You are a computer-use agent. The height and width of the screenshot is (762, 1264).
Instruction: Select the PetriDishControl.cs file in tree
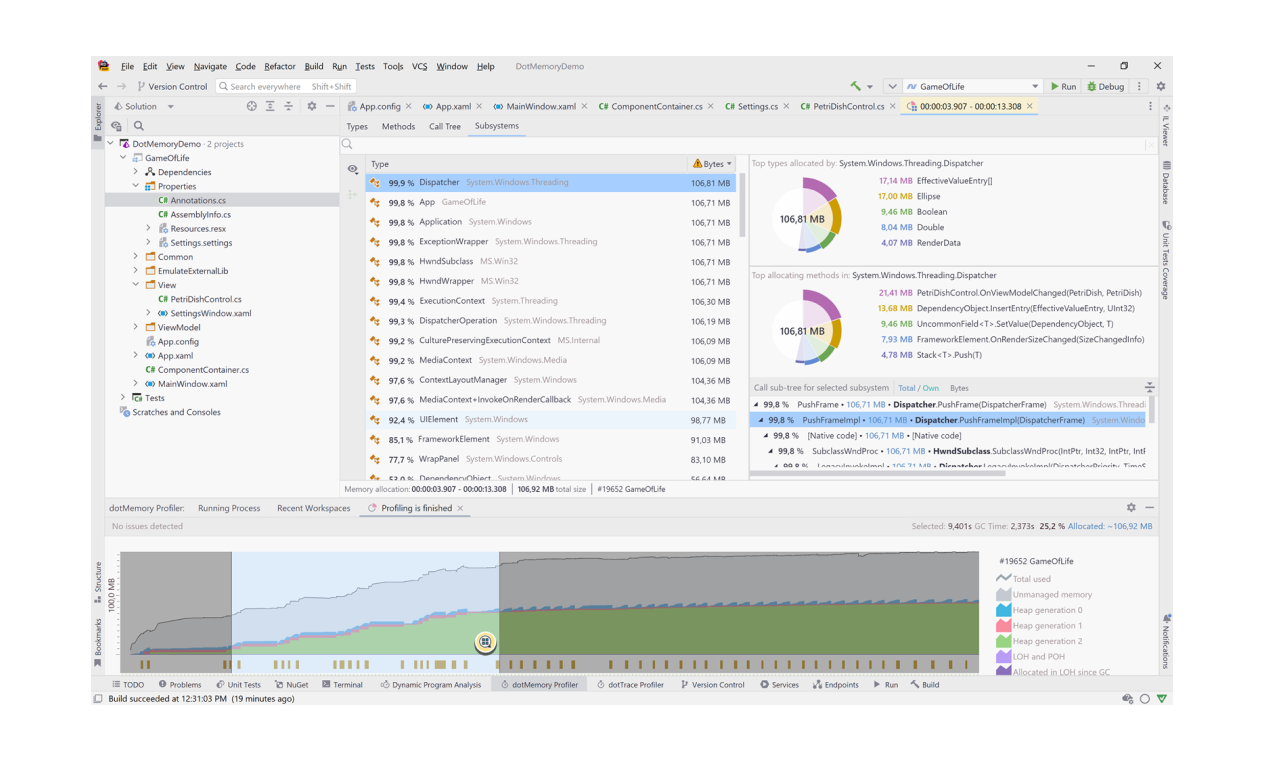tap(206, 299)
